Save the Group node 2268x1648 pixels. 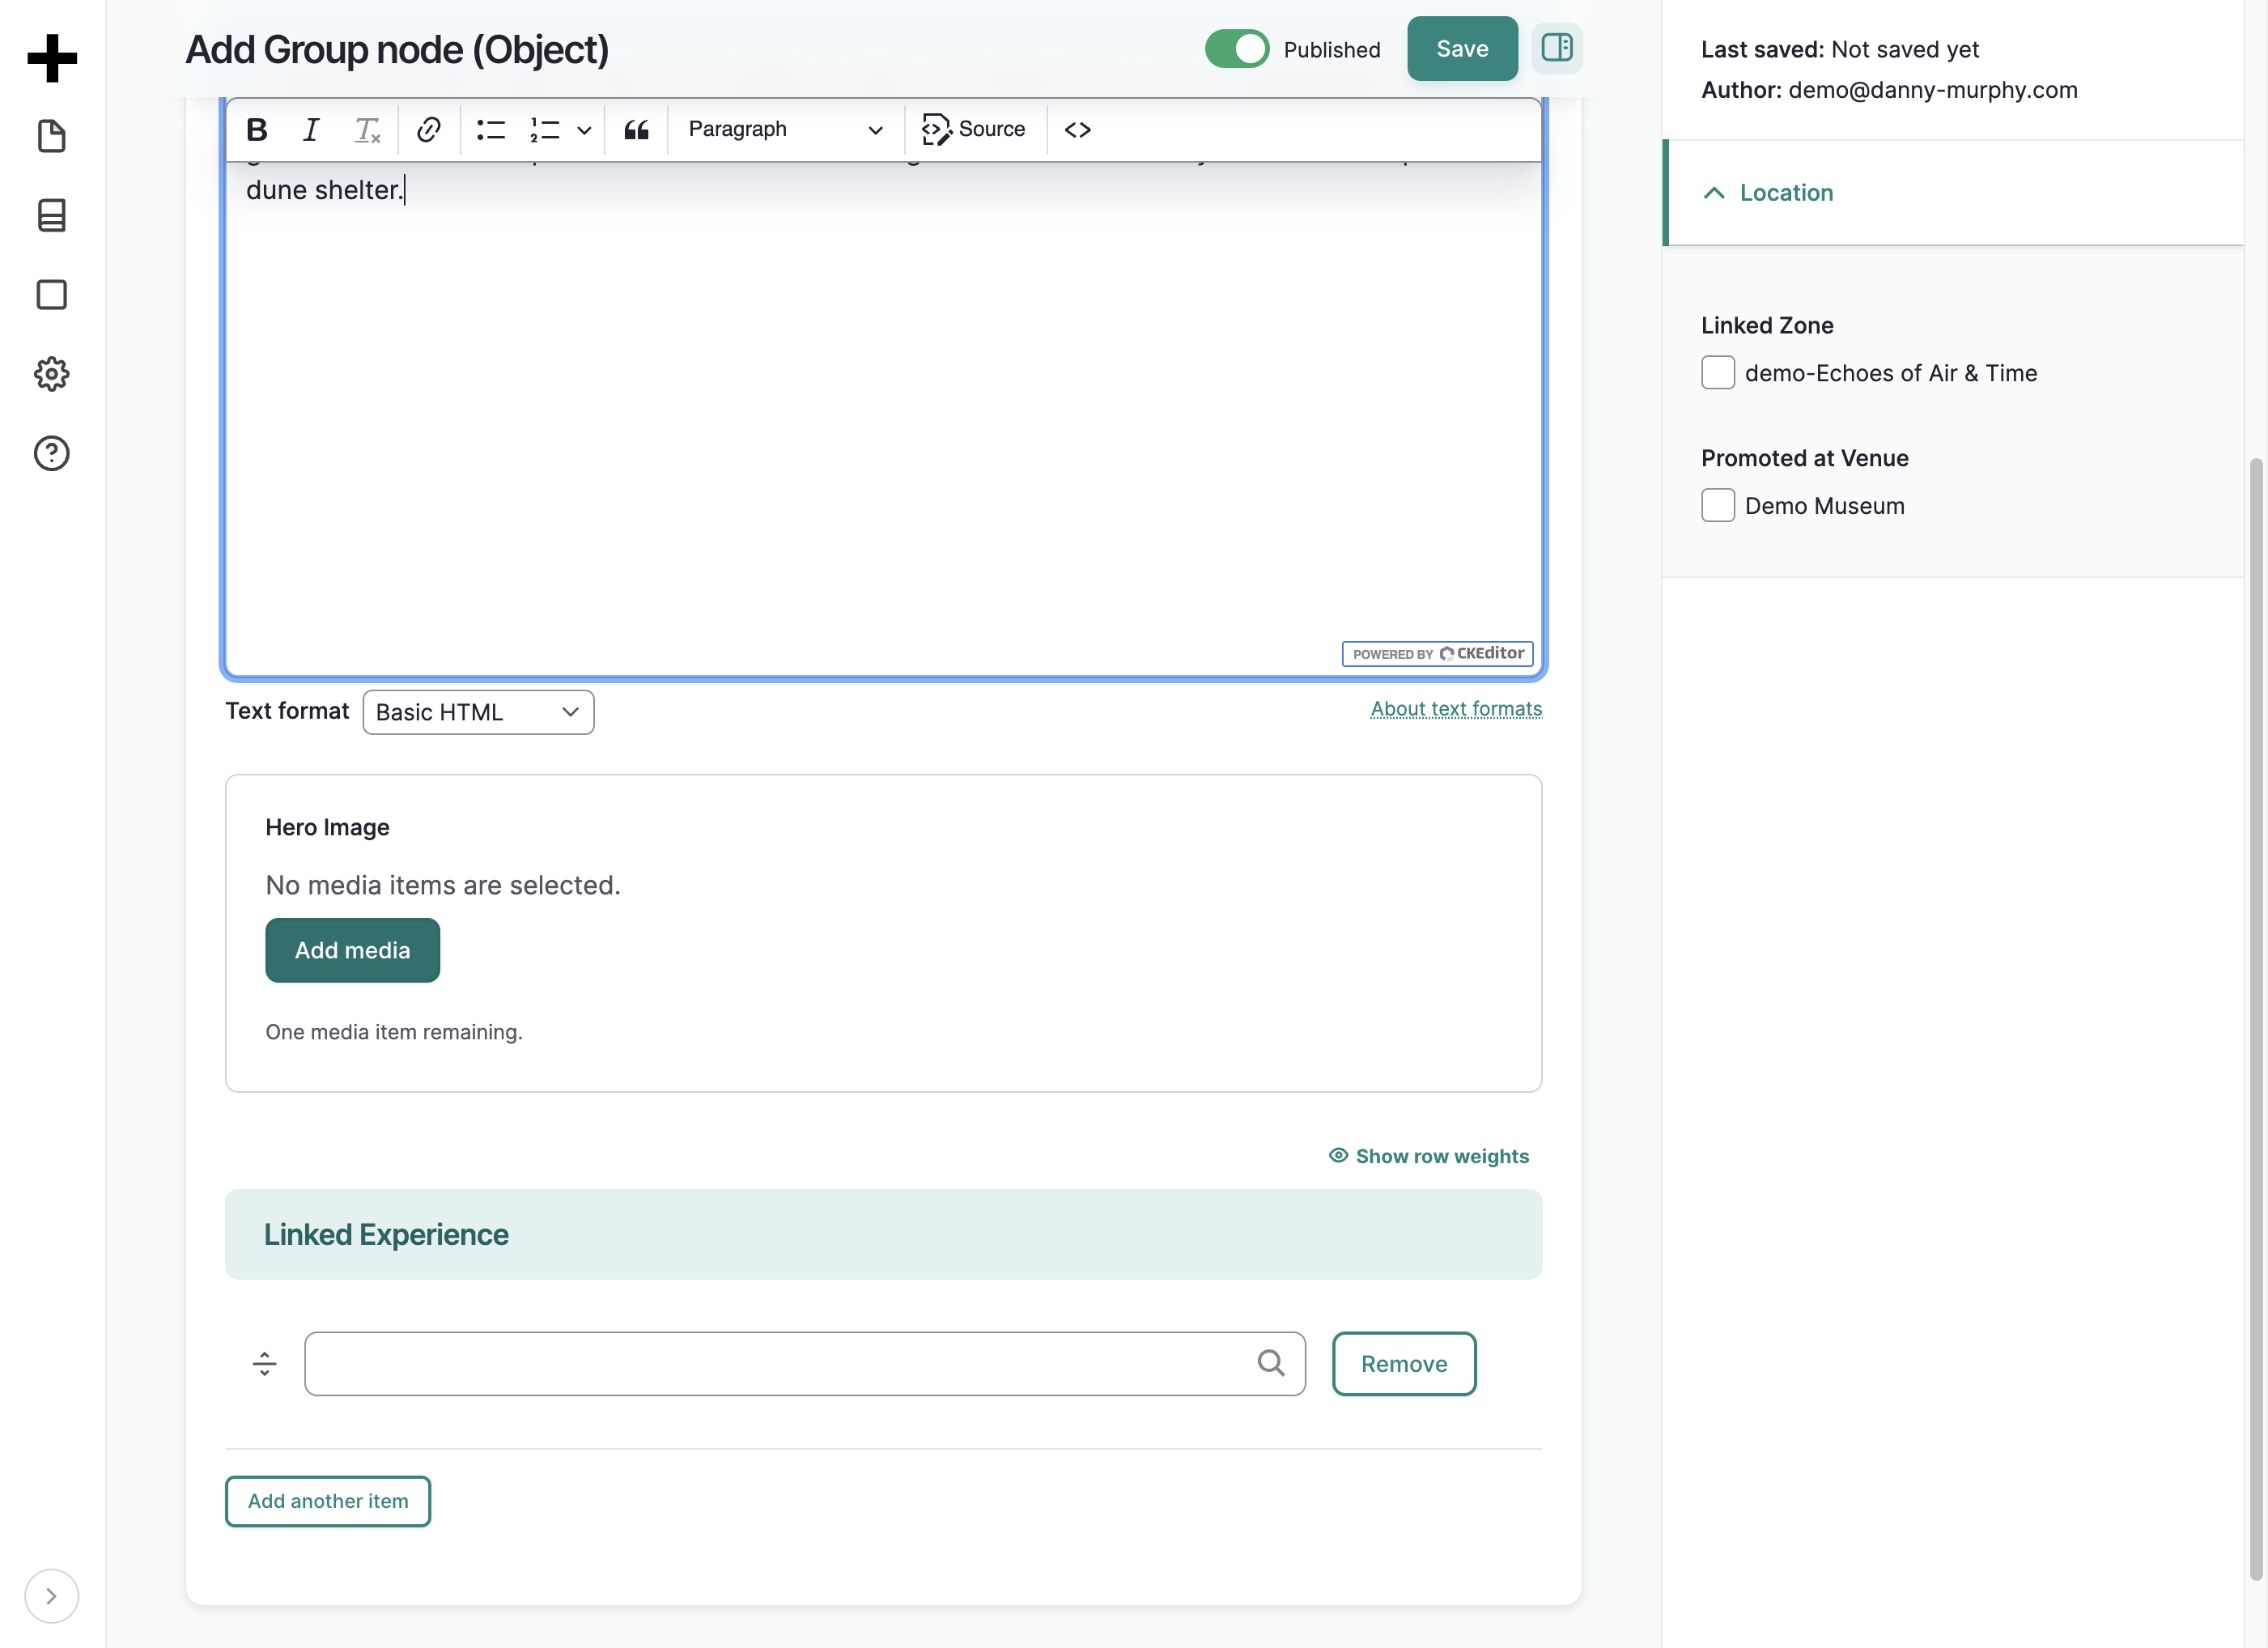[1462, 48]
